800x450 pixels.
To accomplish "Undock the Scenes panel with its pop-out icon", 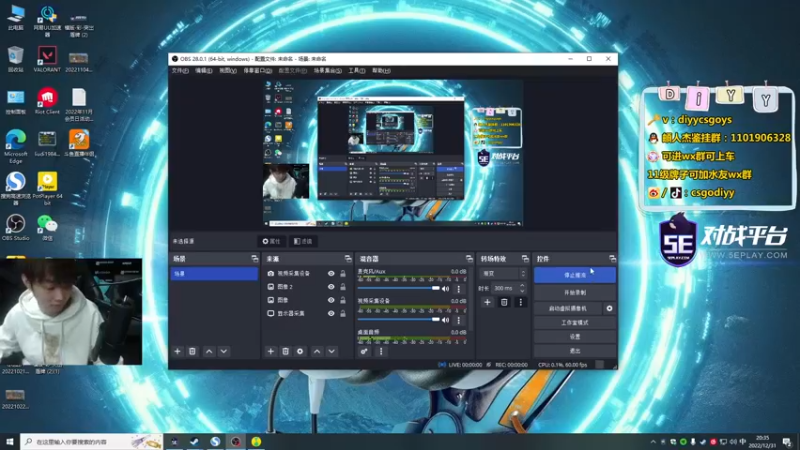I will coord(255,259).
